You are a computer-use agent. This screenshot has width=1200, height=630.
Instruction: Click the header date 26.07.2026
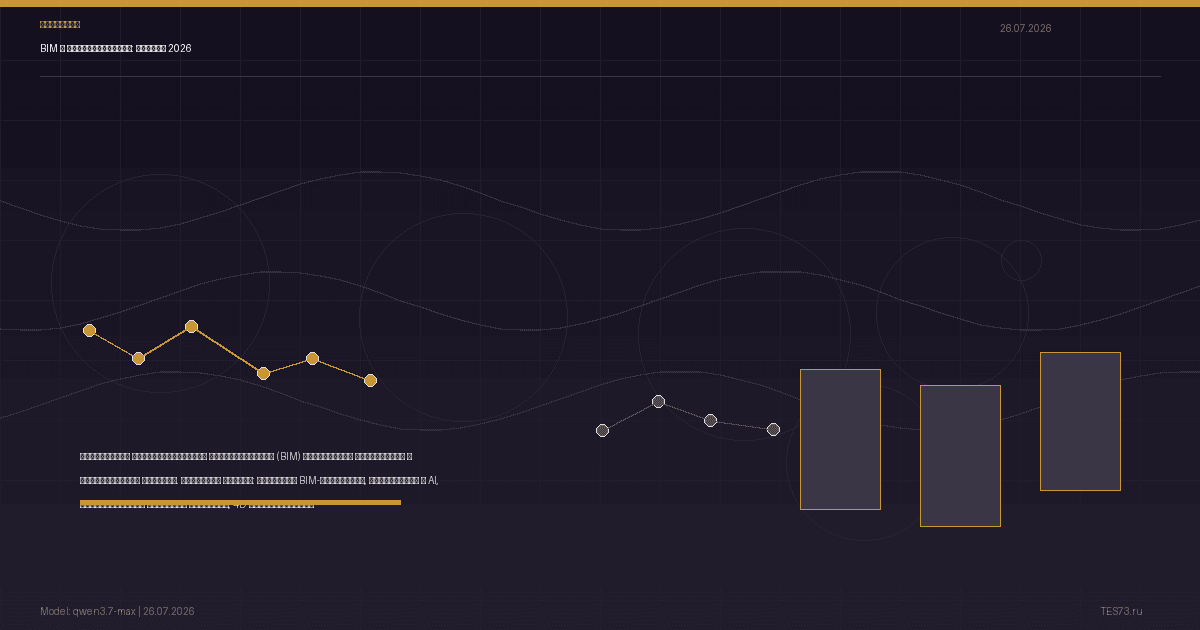point(1025,28)
